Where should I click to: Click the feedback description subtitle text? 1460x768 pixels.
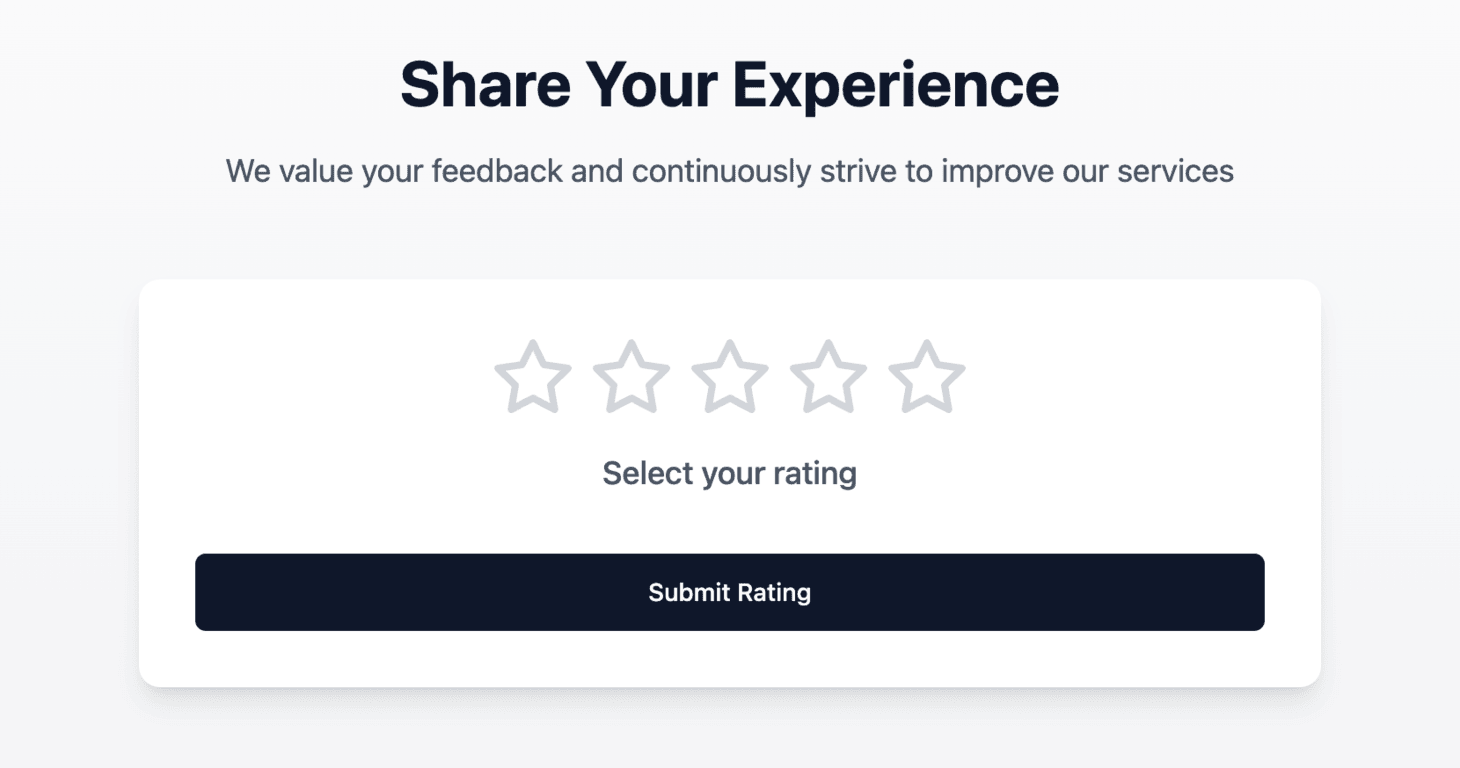[x=729, y=171]
